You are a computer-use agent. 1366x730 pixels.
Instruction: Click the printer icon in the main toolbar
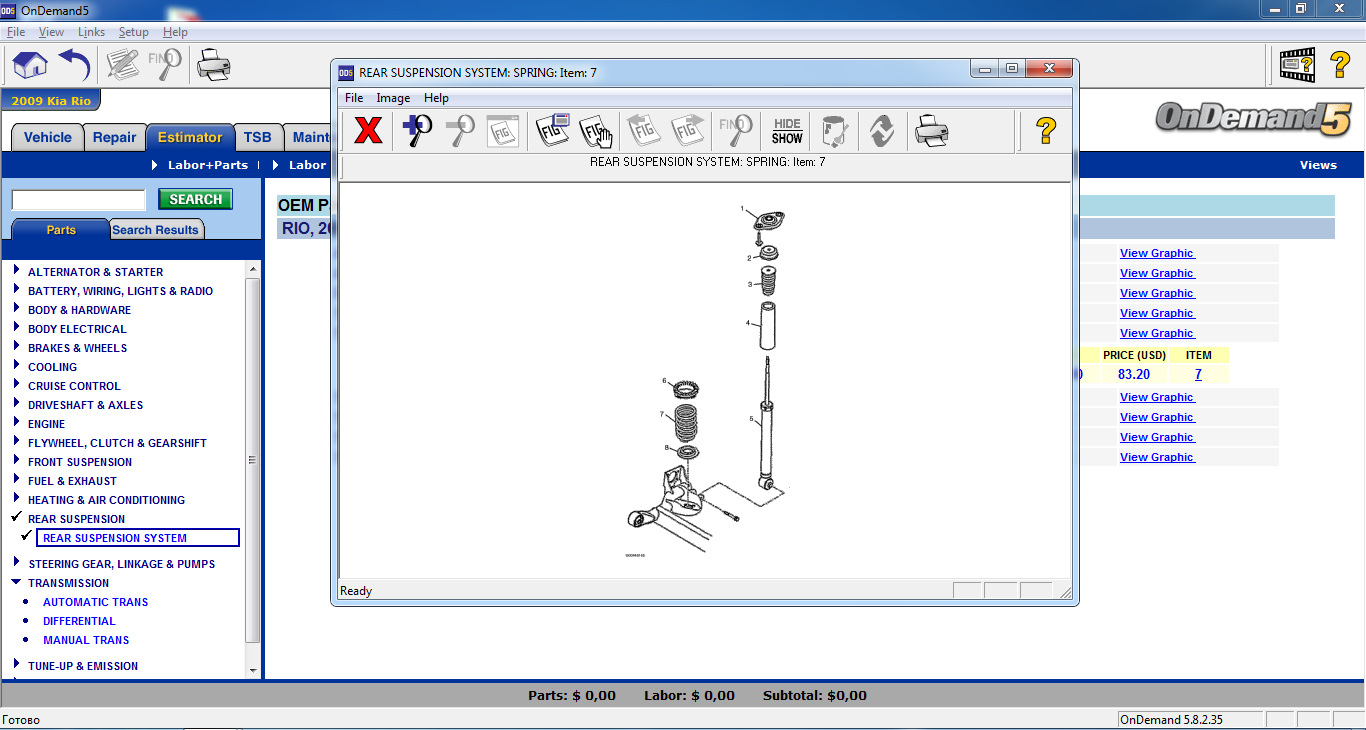pos(214,65)
